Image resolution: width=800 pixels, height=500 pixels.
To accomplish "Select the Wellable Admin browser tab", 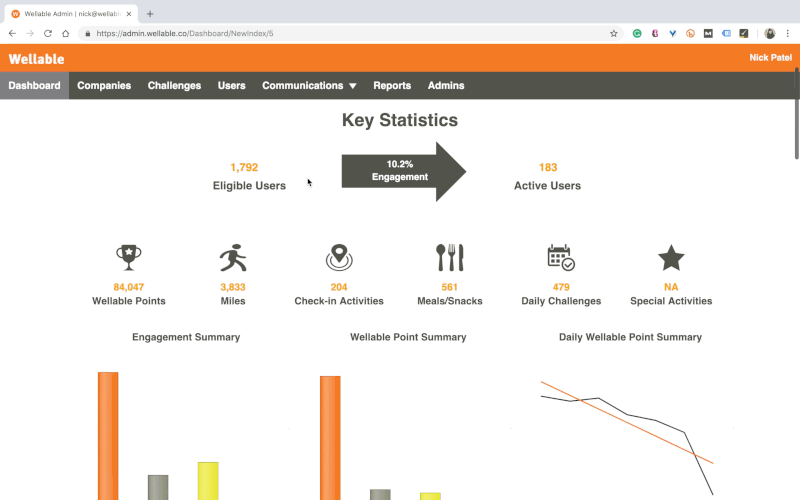I will (x=71, y=14).
